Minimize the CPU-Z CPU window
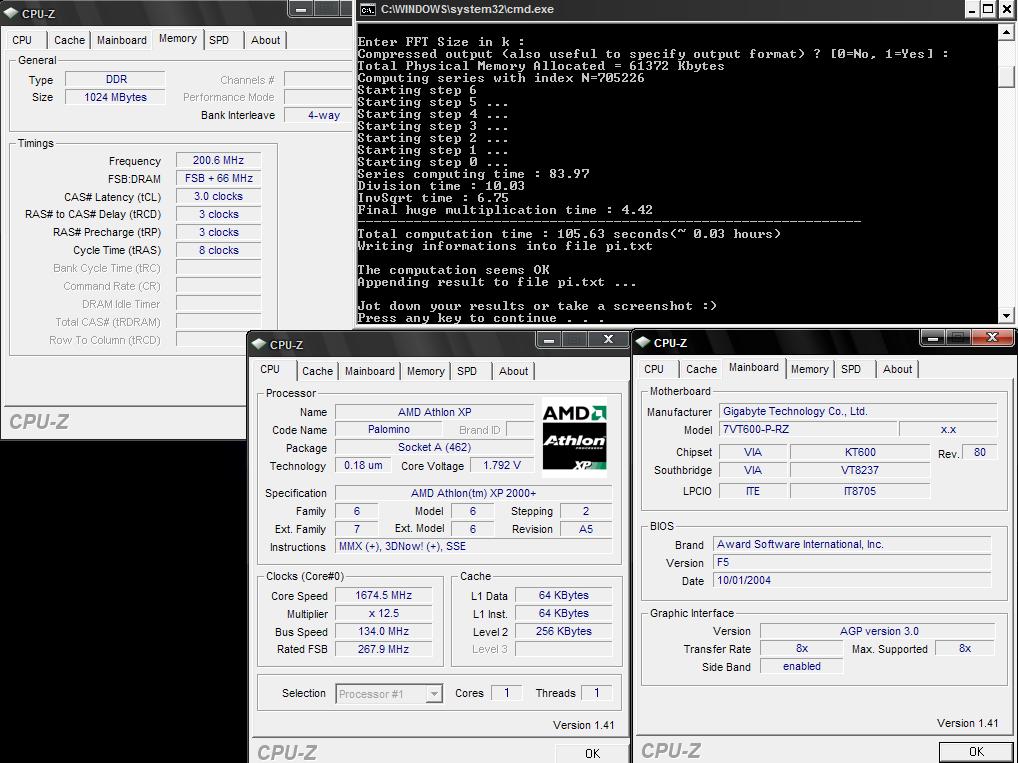 coord(549,340)
